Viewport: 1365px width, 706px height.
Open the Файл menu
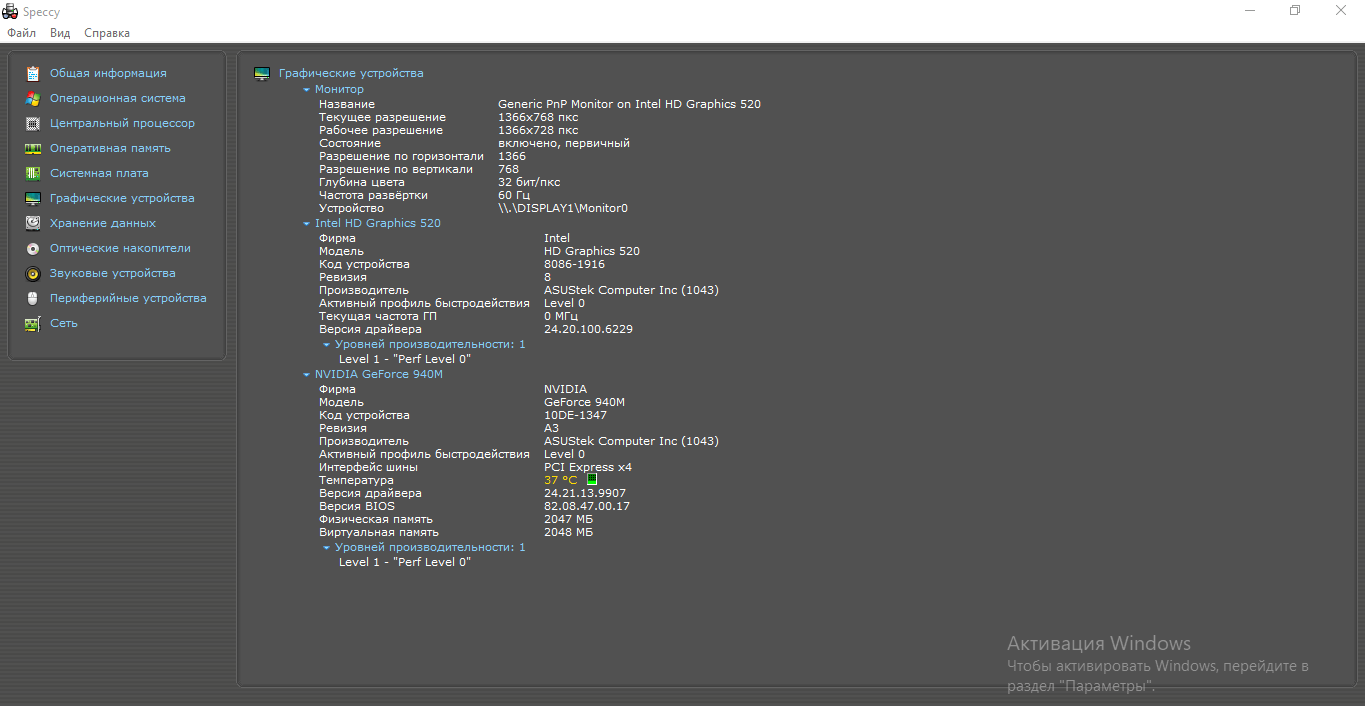click(x=21, y=33)
